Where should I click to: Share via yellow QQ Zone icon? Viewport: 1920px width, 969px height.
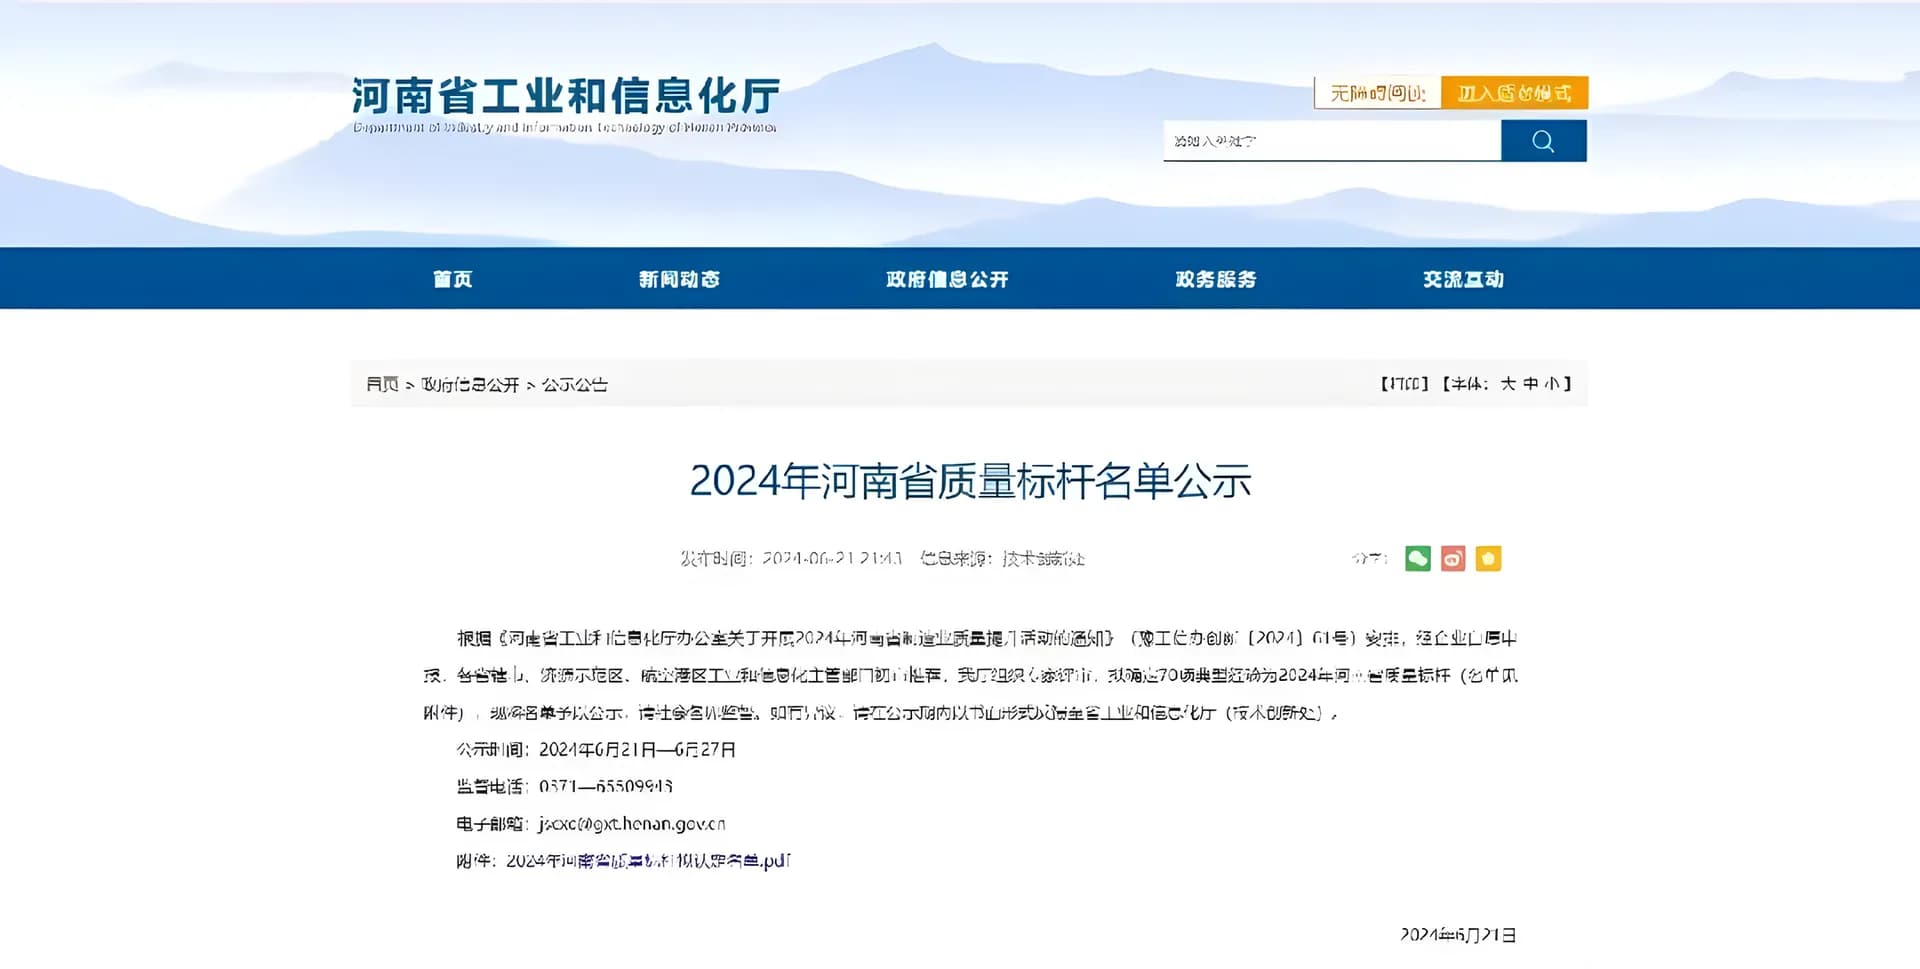[x=1488, y=558]
